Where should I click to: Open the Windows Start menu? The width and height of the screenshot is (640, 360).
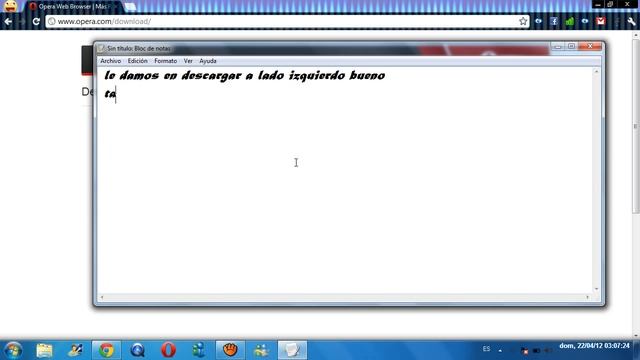(x=13, y=350)
